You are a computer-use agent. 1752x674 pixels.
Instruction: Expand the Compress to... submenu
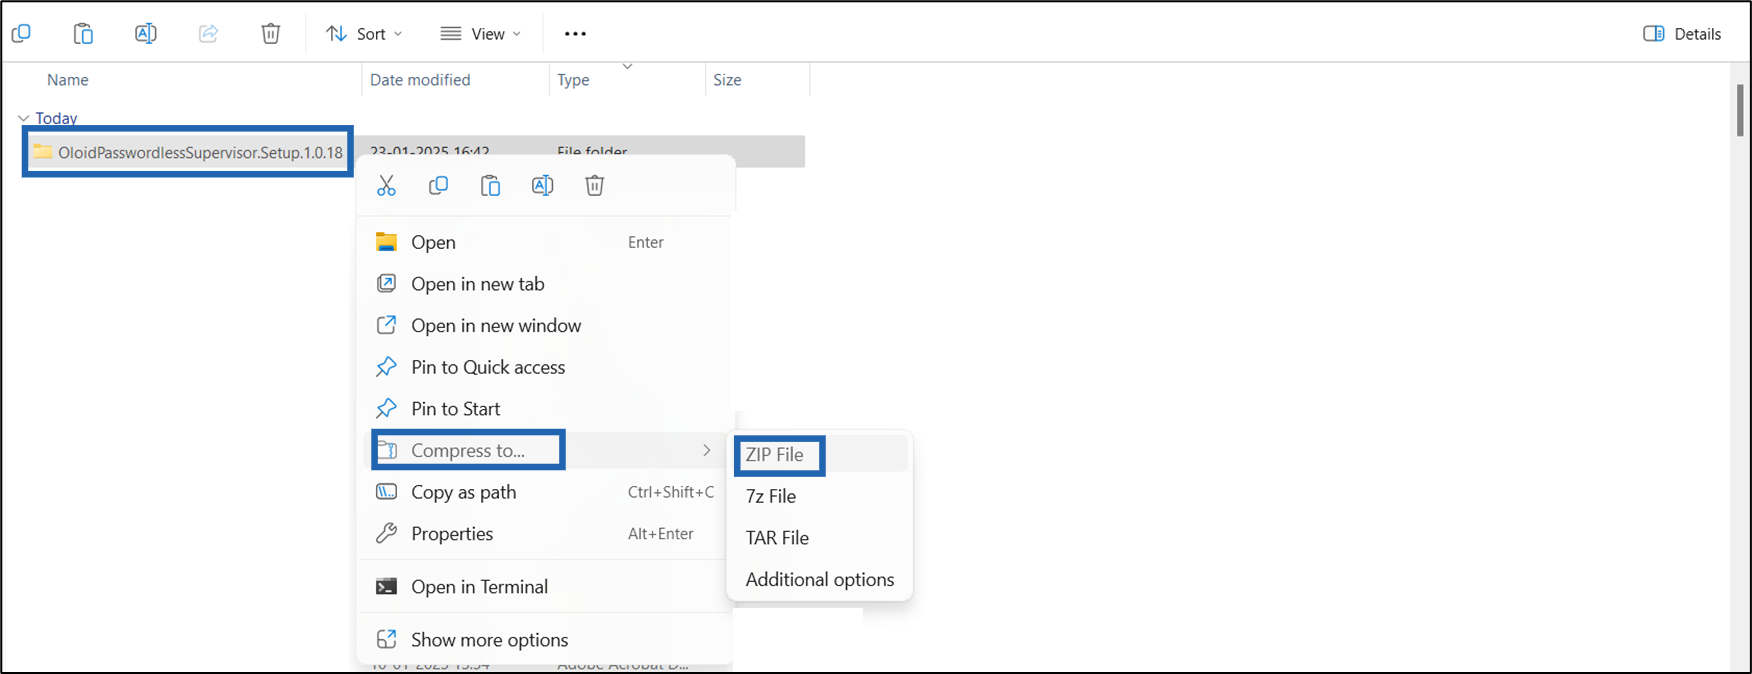pyautogui.click(x=545, y=450)
